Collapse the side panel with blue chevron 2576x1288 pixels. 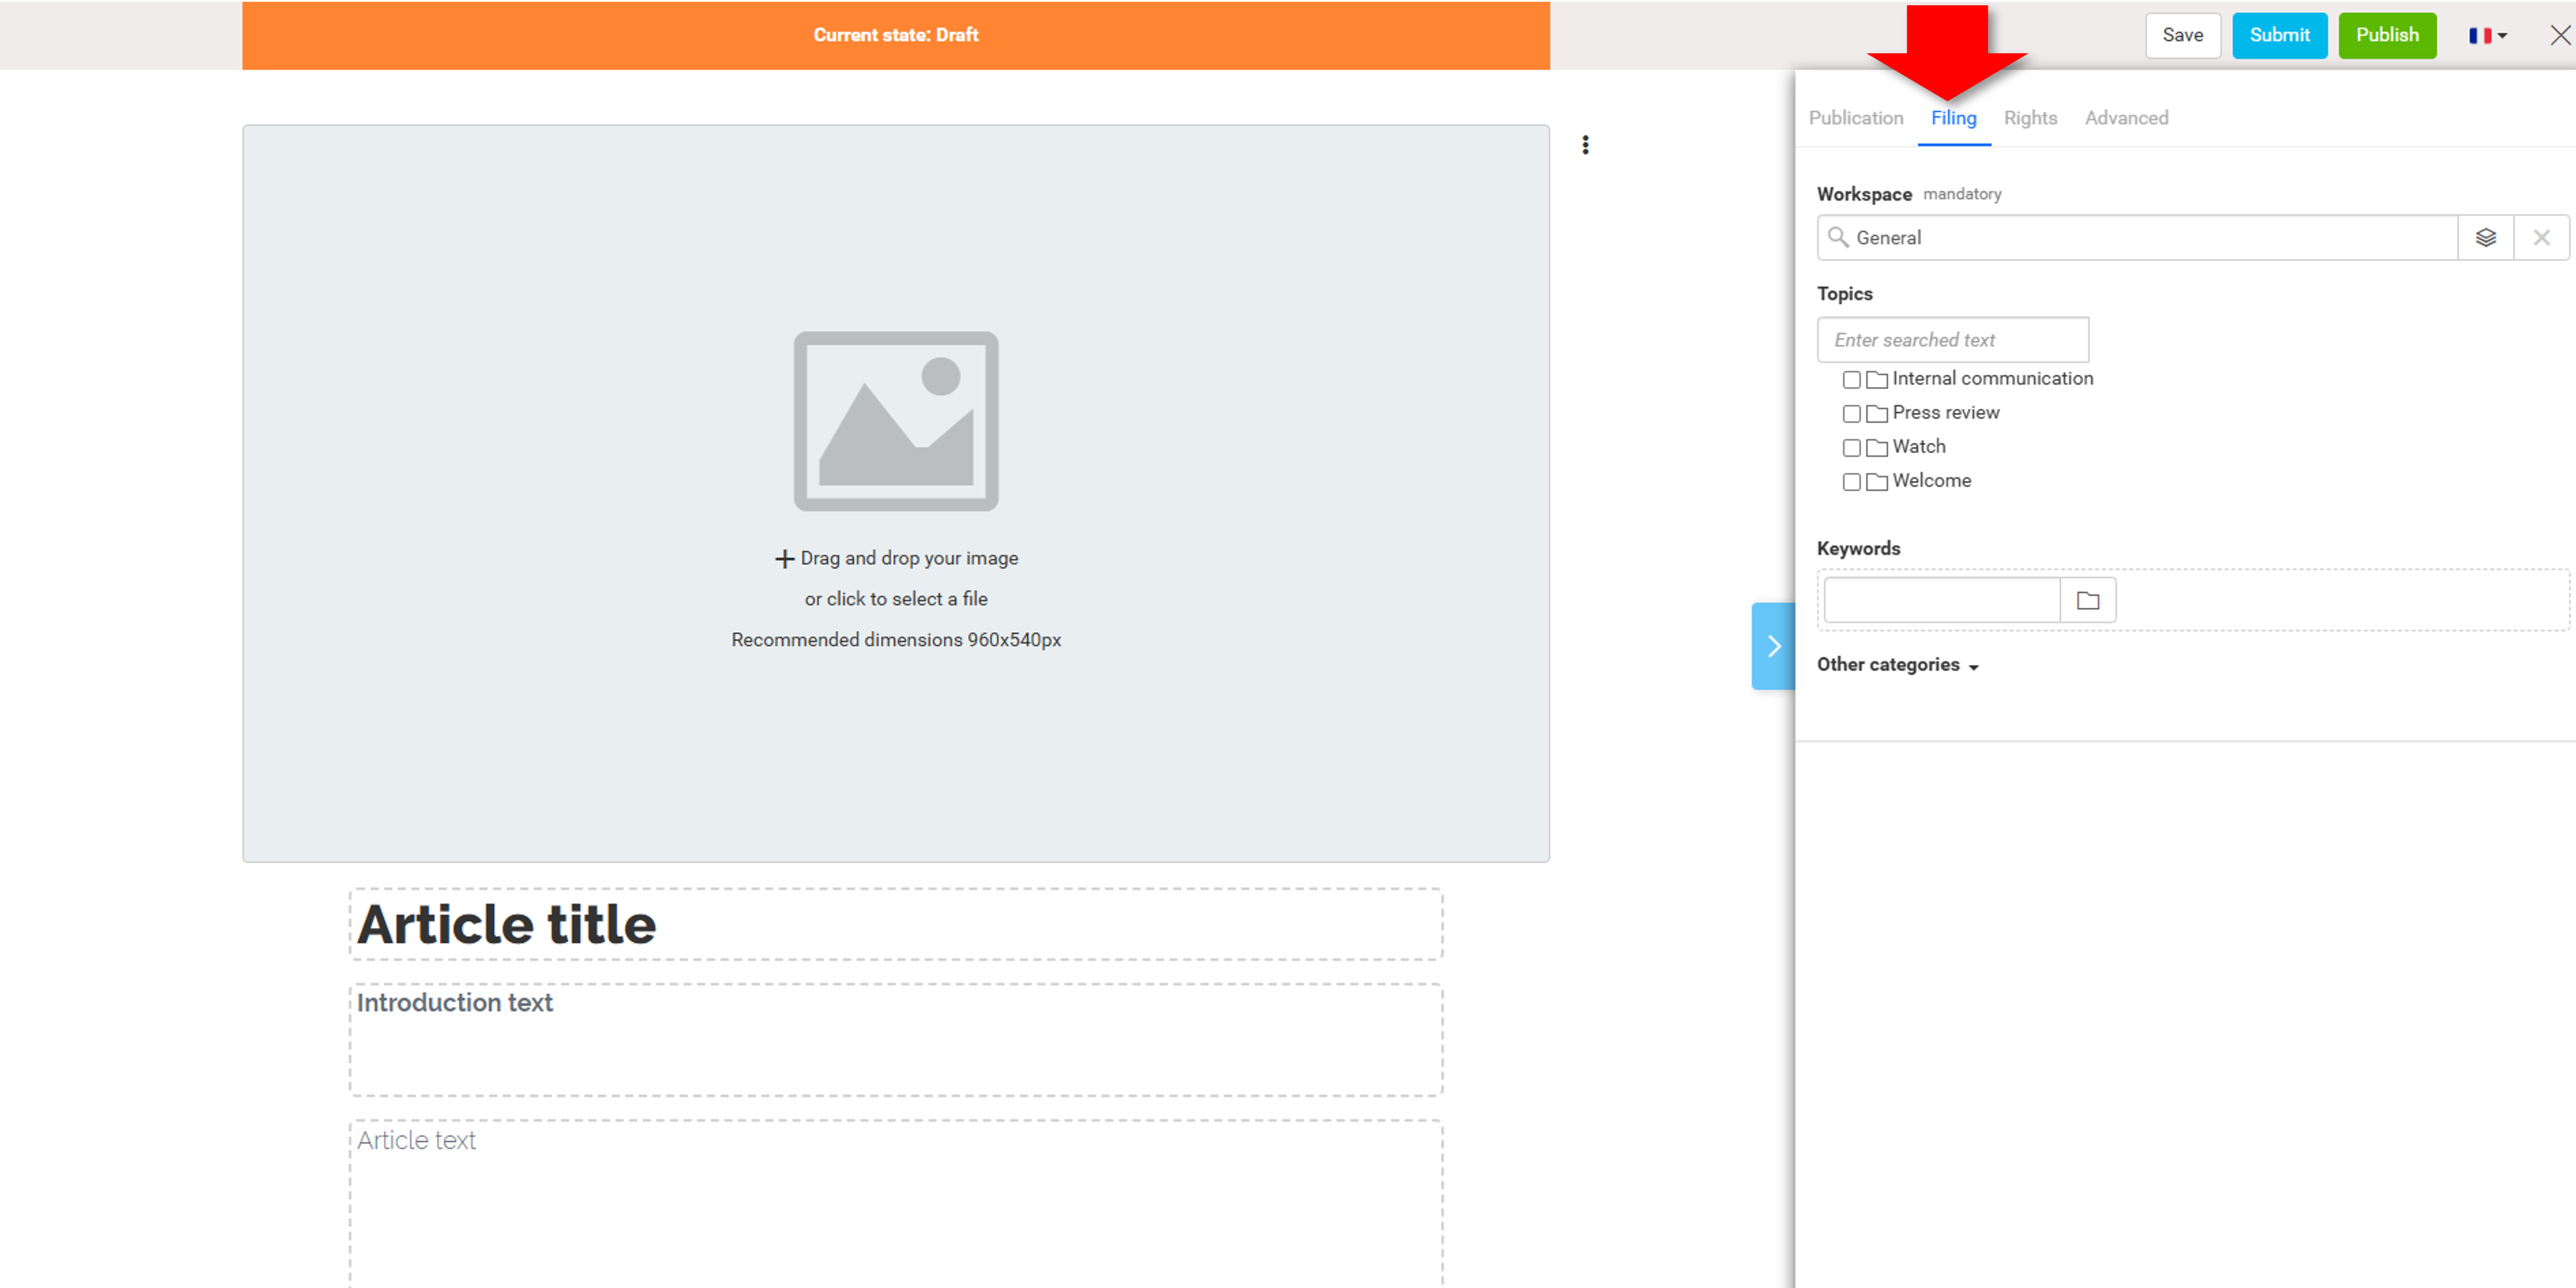pos(1773,646)
